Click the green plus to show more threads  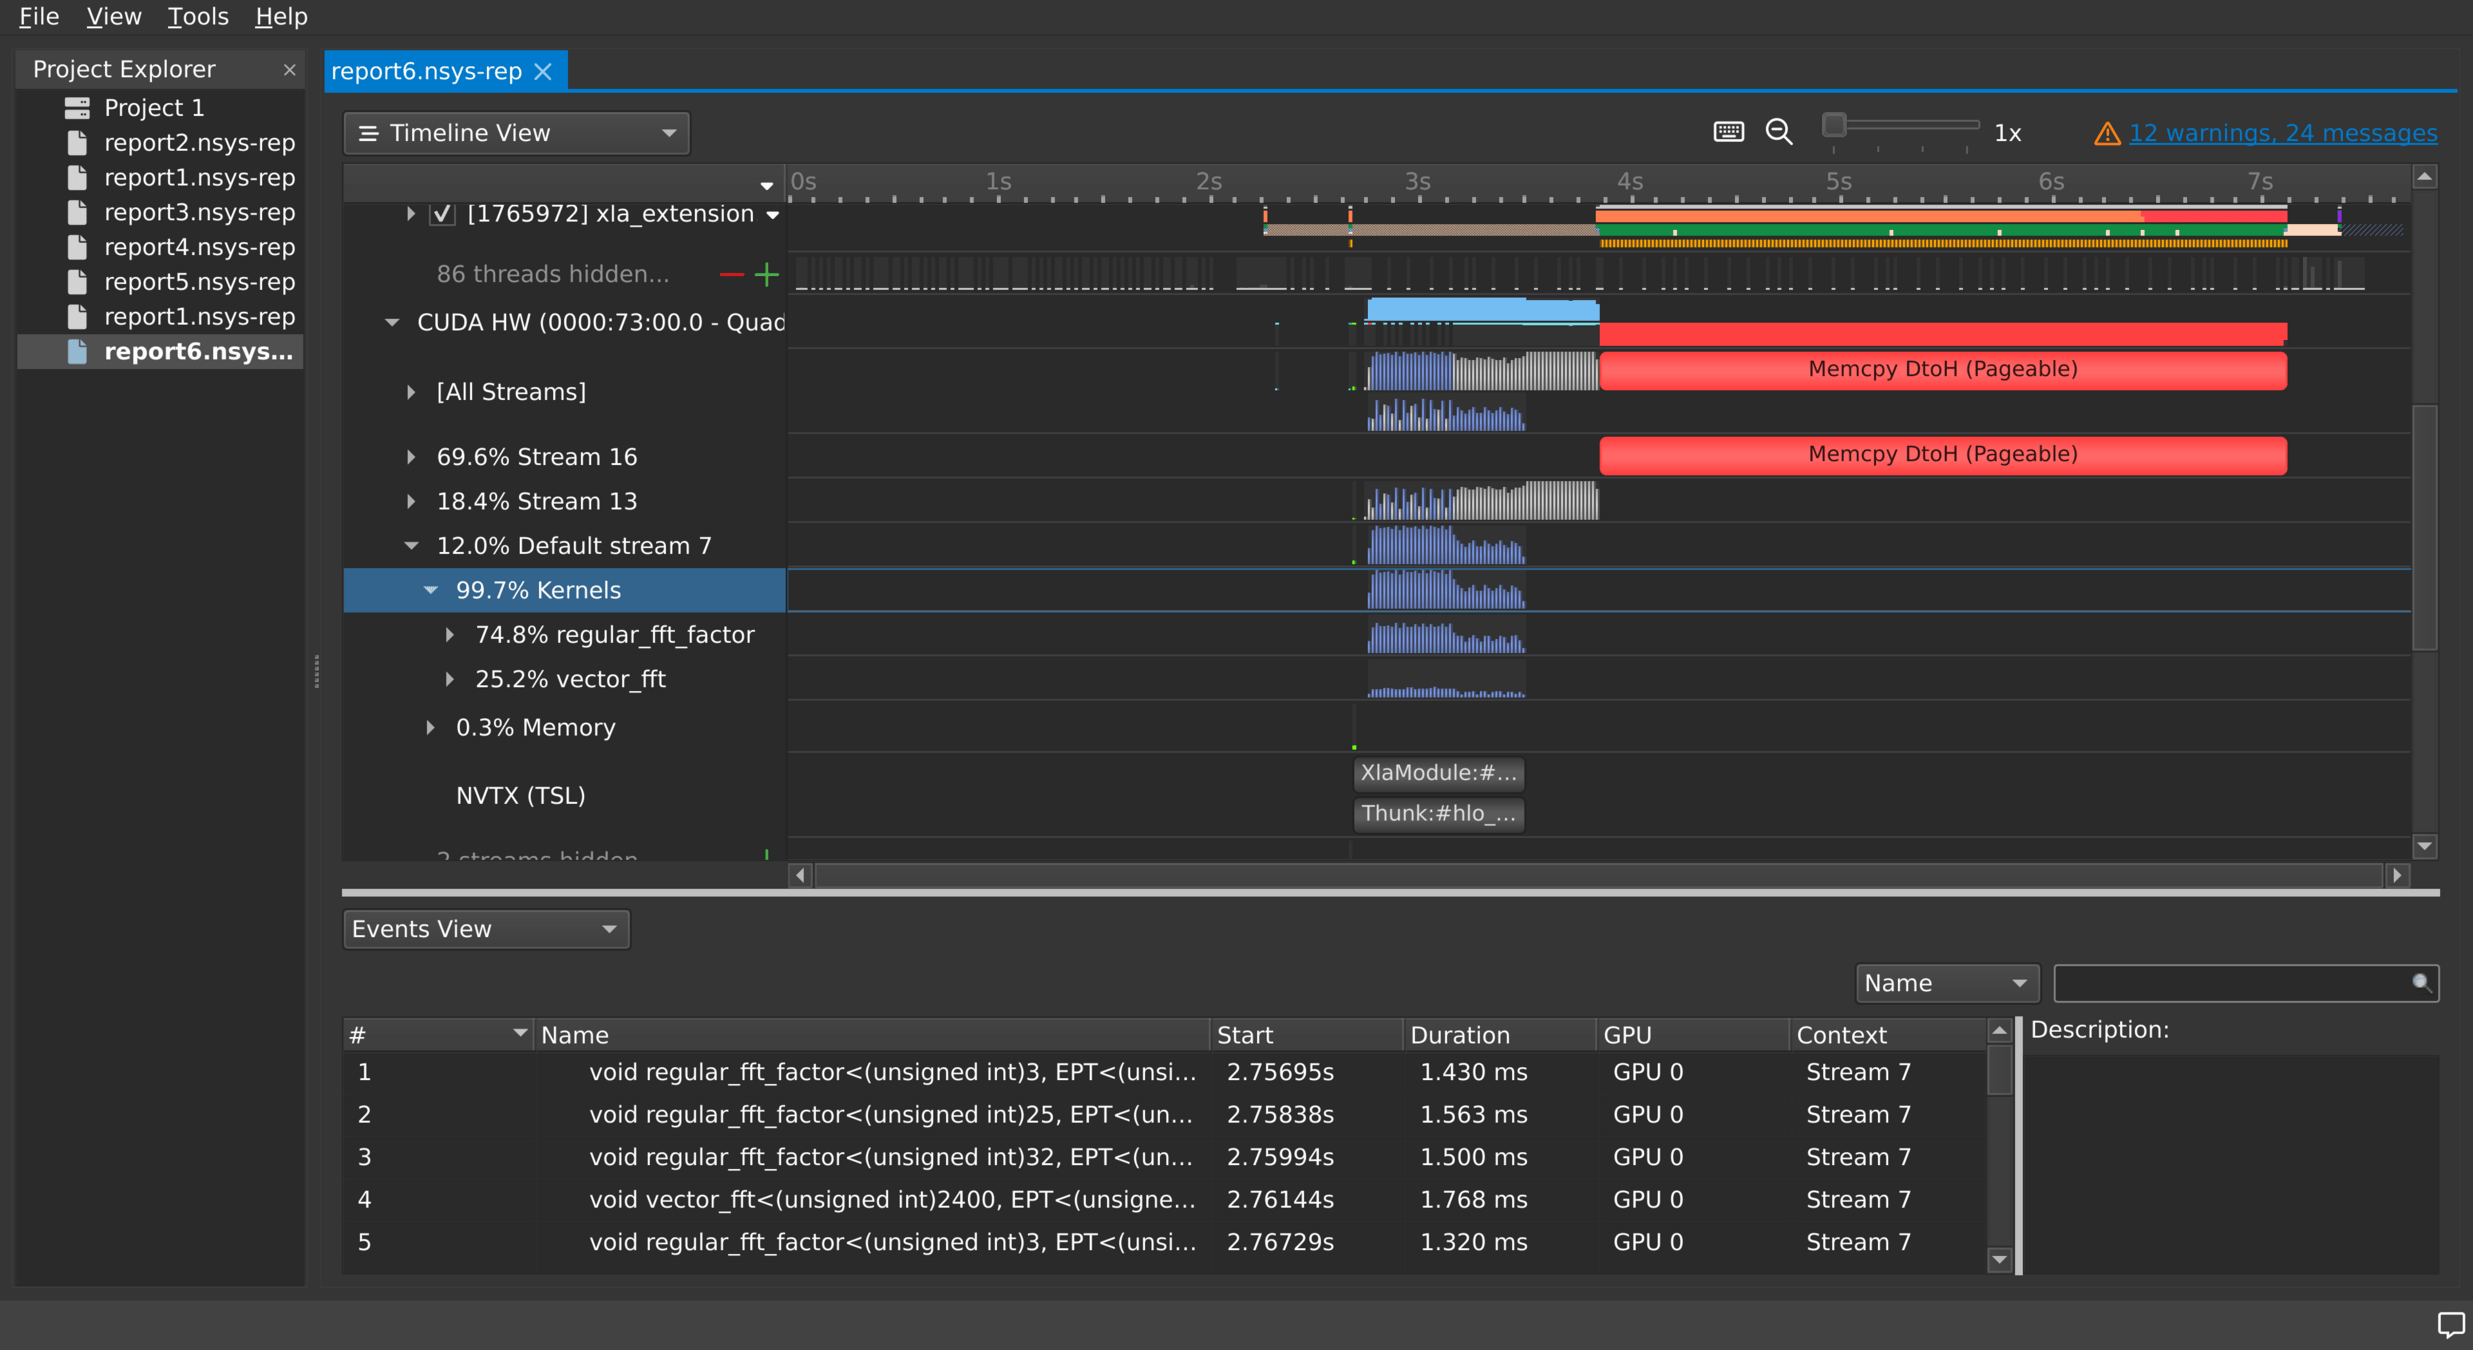pos(767,274)
